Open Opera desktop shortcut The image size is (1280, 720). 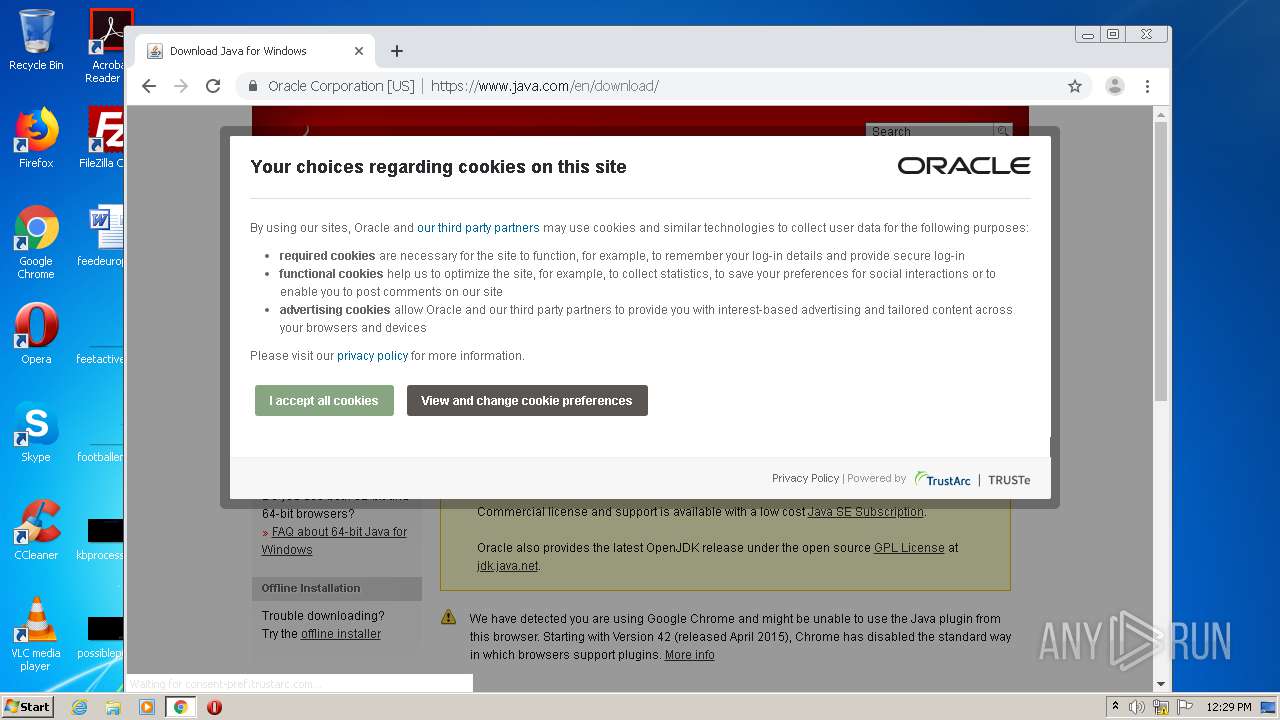(36, 334)
